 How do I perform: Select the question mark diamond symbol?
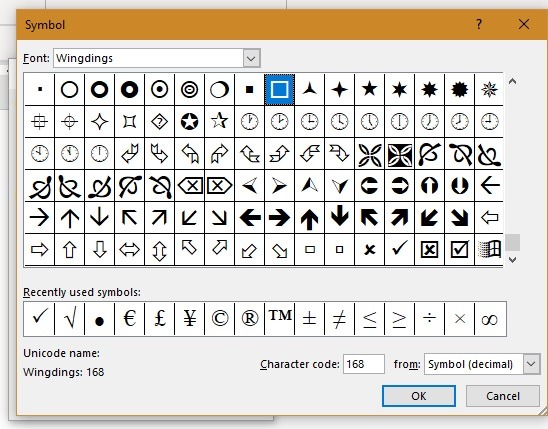click(x=160, y=122)
